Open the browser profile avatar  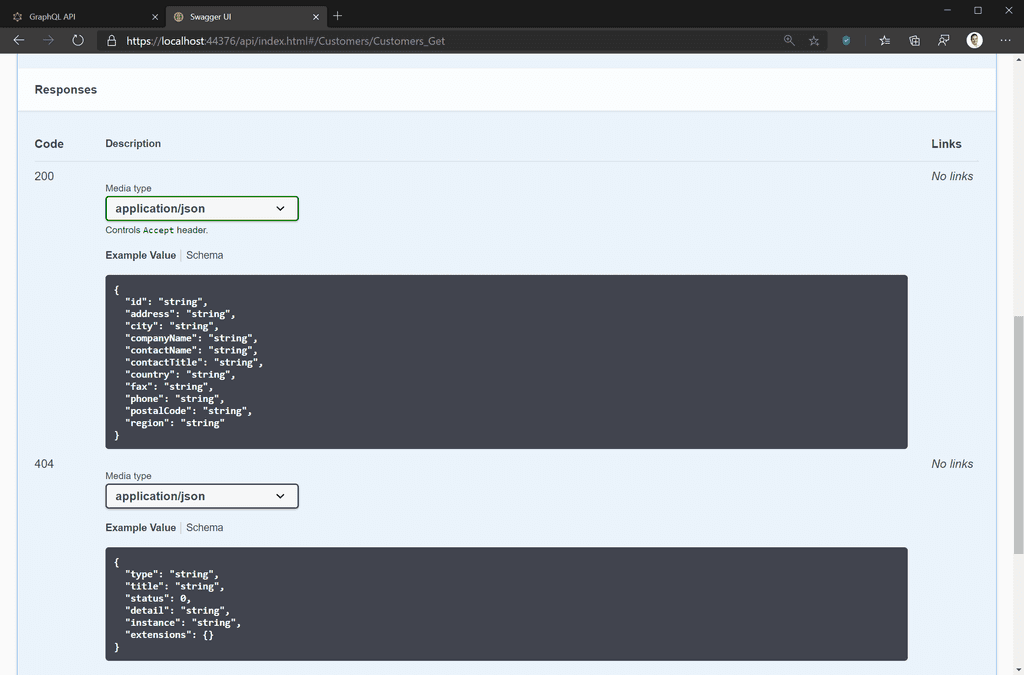point(973,40)
